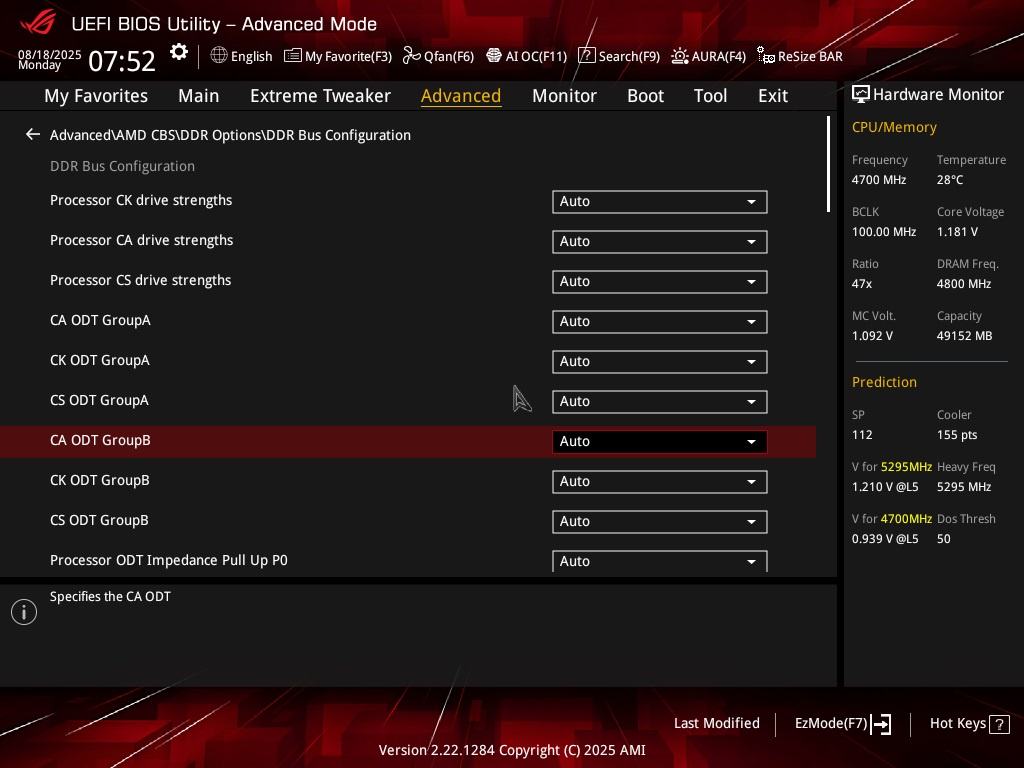Go back using the left arrow

(x=33, y=135)
